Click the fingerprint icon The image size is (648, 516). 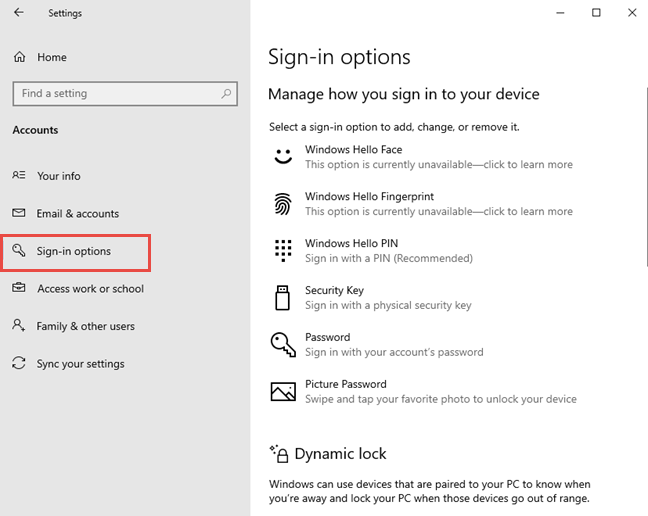point(283,204)
